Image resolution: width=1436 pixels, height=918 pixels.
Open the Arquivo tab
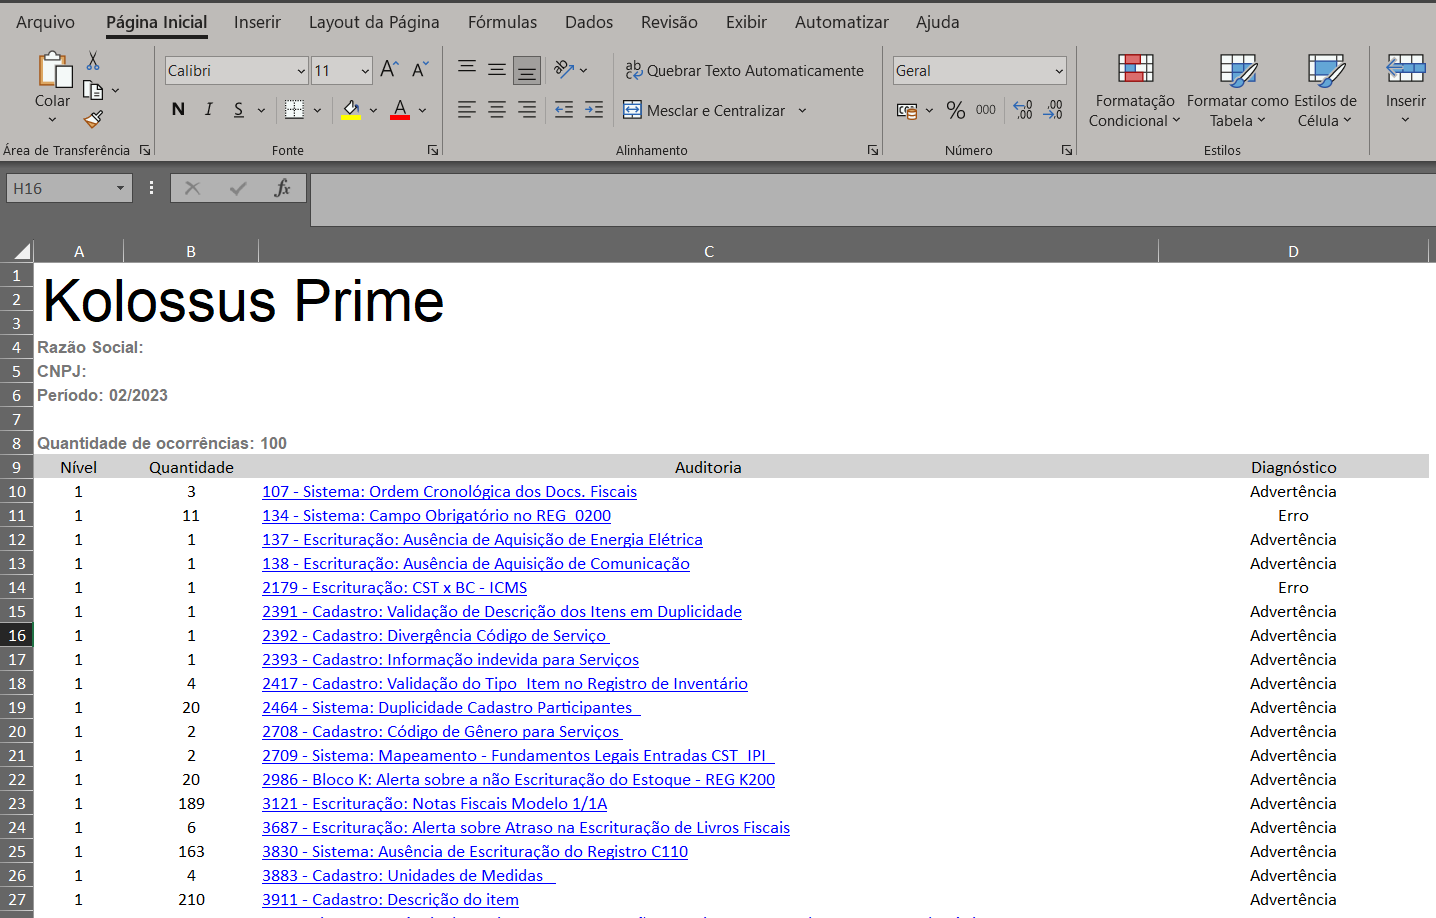[x=45, y=22]
